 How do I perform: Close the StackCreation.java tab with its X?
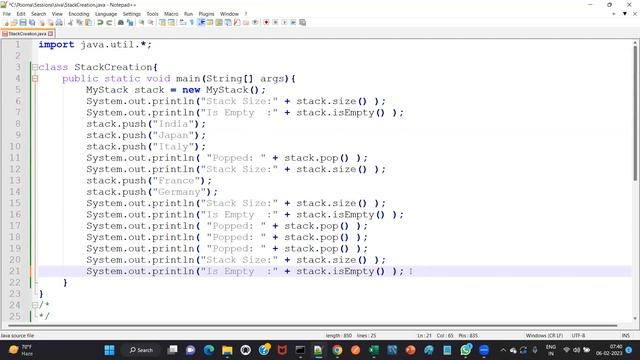click(51, 33)
